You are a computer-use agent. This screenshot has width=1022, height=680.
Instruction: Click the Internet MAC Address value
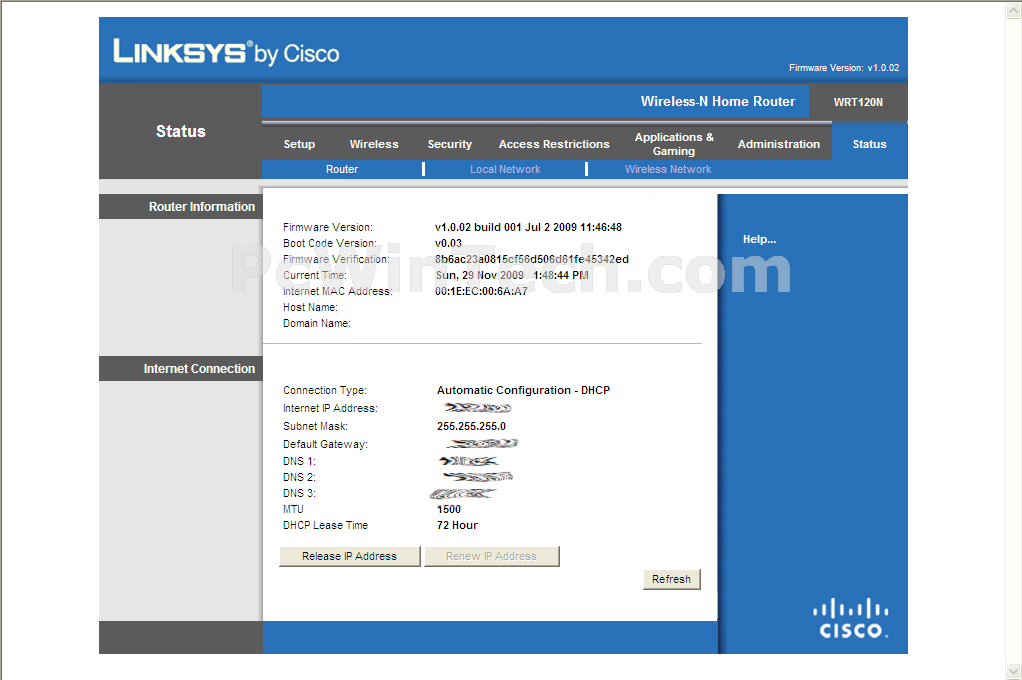481,291
